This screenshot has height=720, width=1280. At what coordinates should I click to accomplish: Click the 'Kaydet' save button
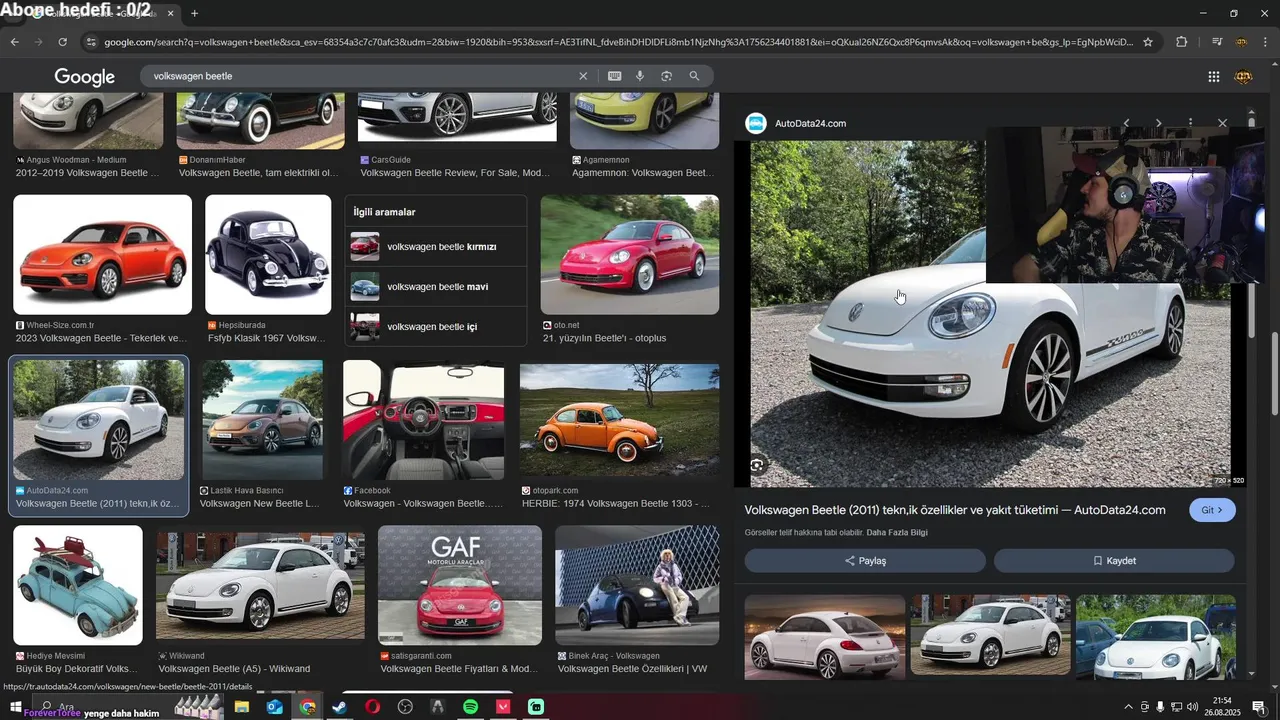1114,561
